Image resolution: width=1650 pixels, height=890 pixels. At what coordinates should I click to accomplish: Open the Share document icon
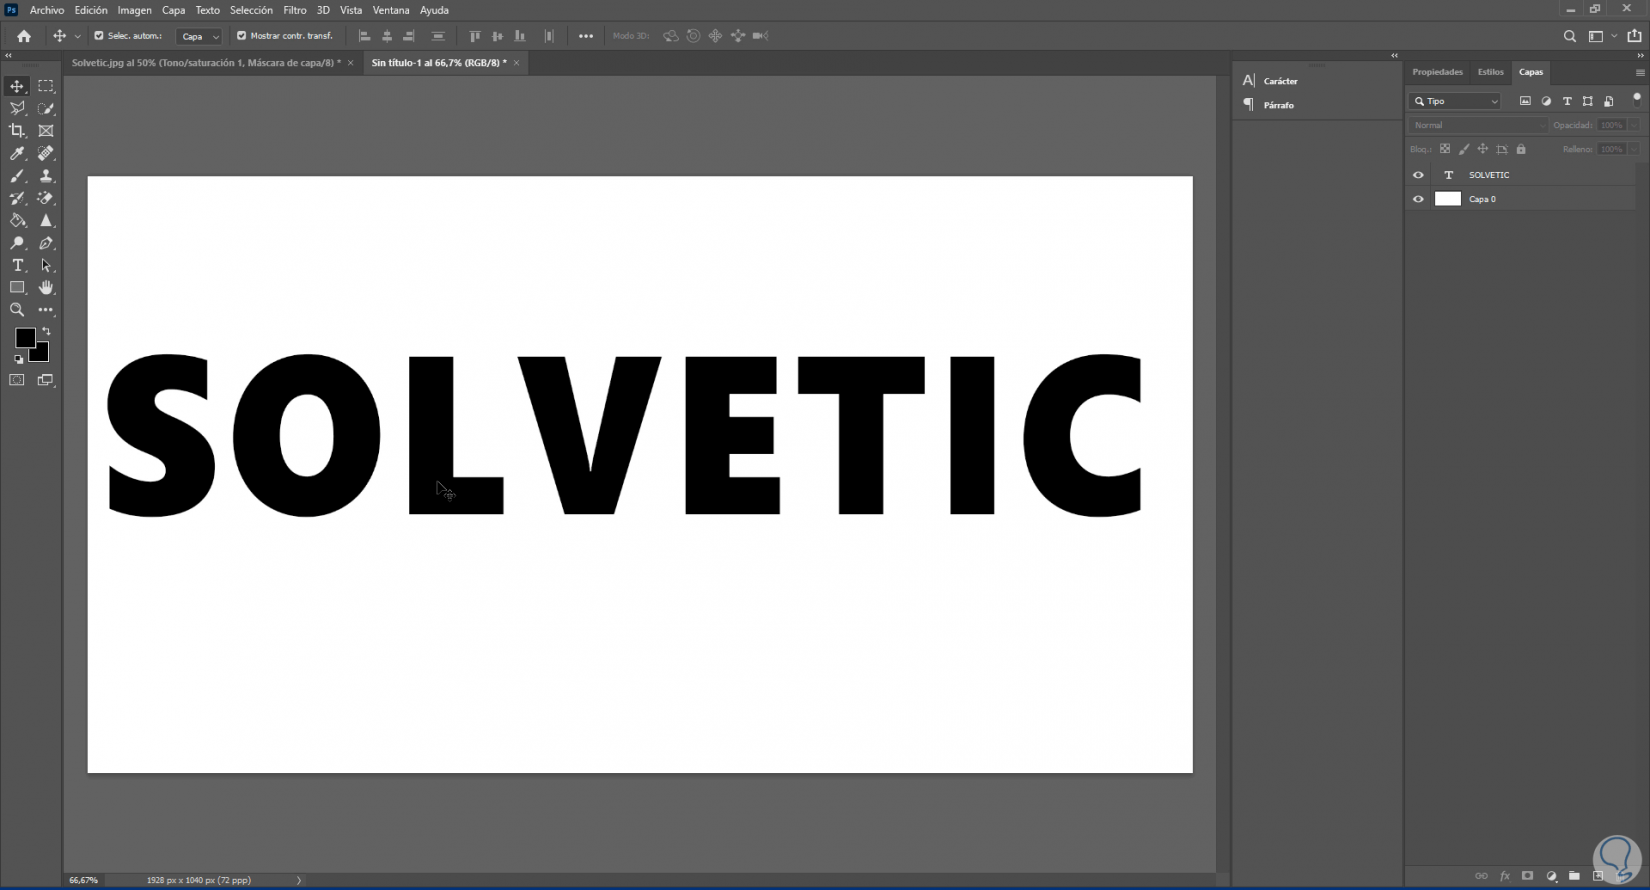coord(1634,36)
